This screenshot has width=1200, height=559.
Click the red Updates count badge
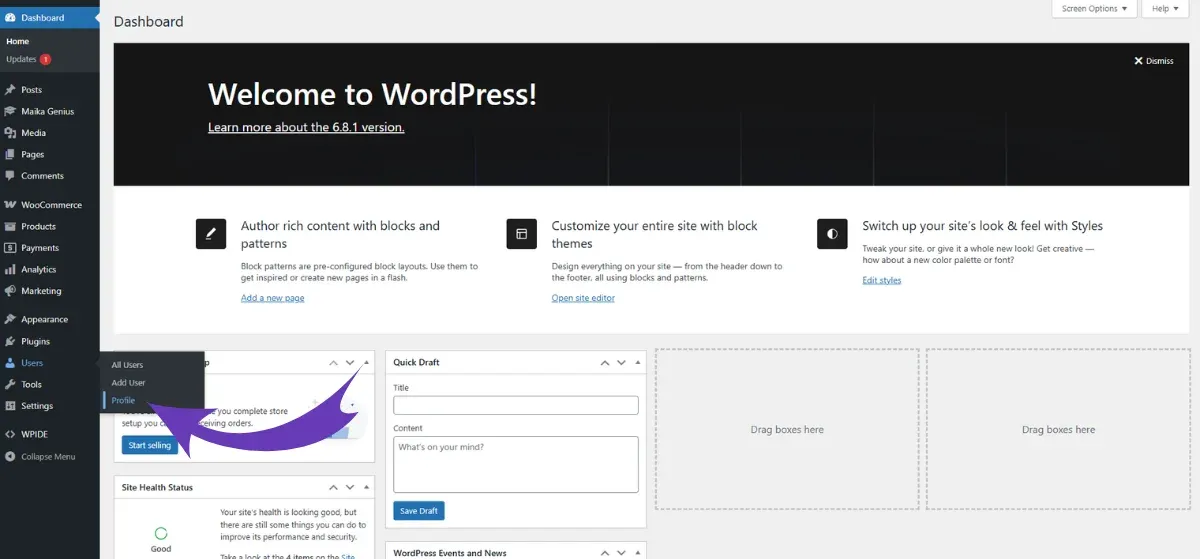46,60
